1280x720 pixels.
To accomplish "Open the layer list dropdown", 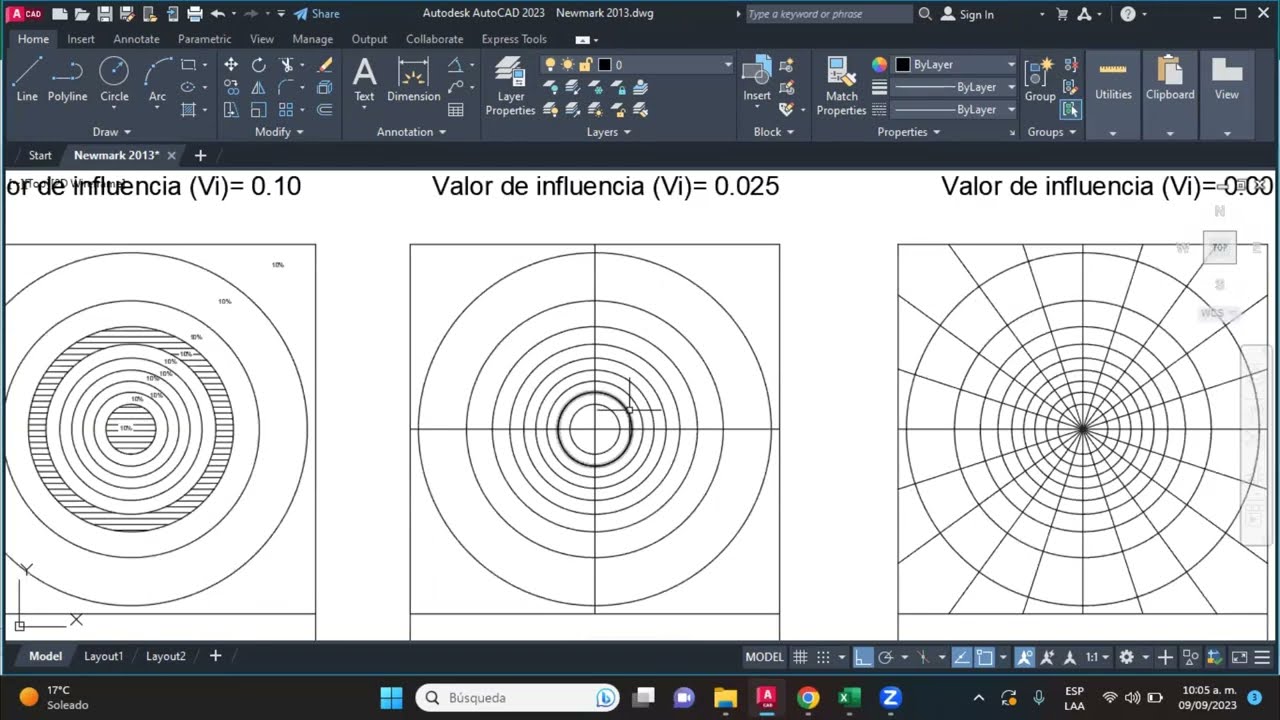I will click(728, 64).
